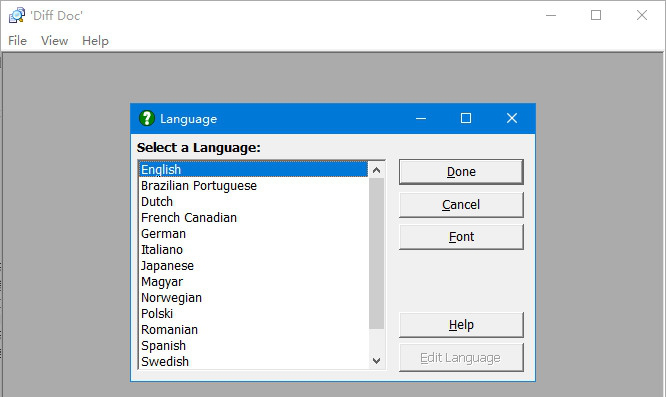The height and width of the screenshot is (412, 666).
Task: Choose Magyar from the list
Action: tap(162, 282)
